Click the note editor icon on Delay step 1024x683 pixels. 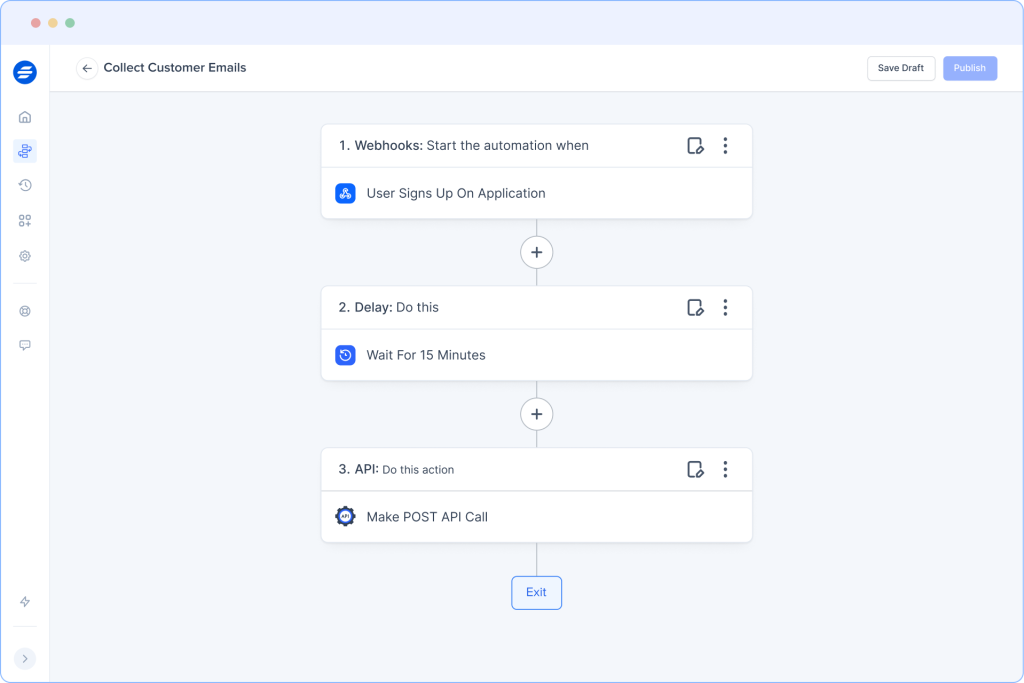(696, 307)
